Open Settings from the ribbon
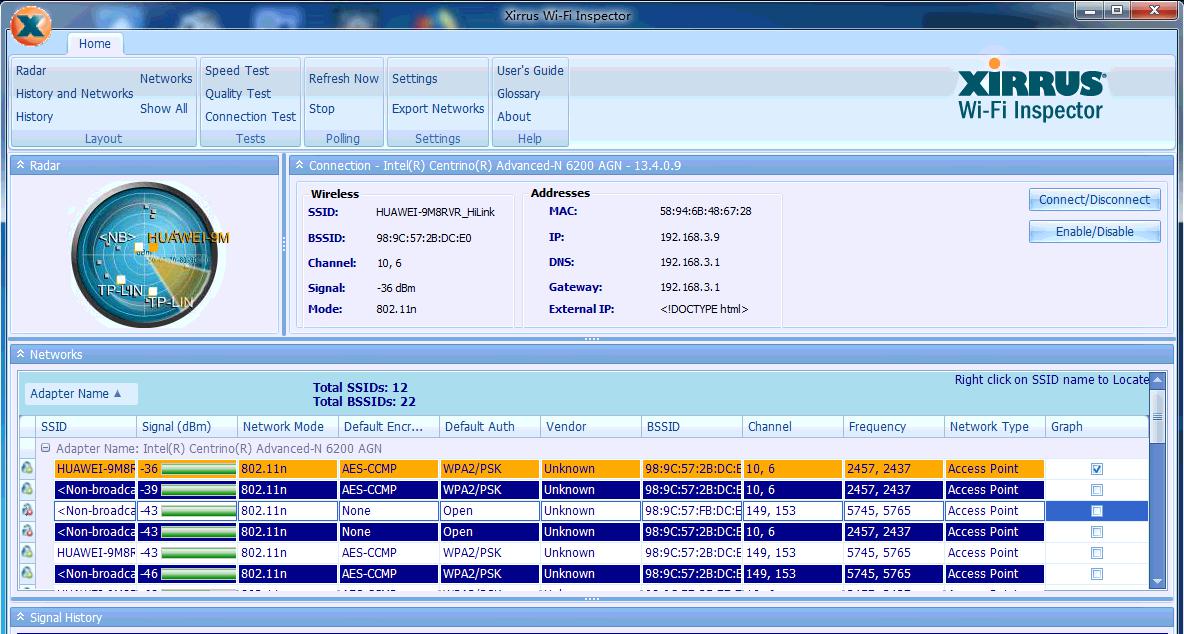 tap(415, 78)
